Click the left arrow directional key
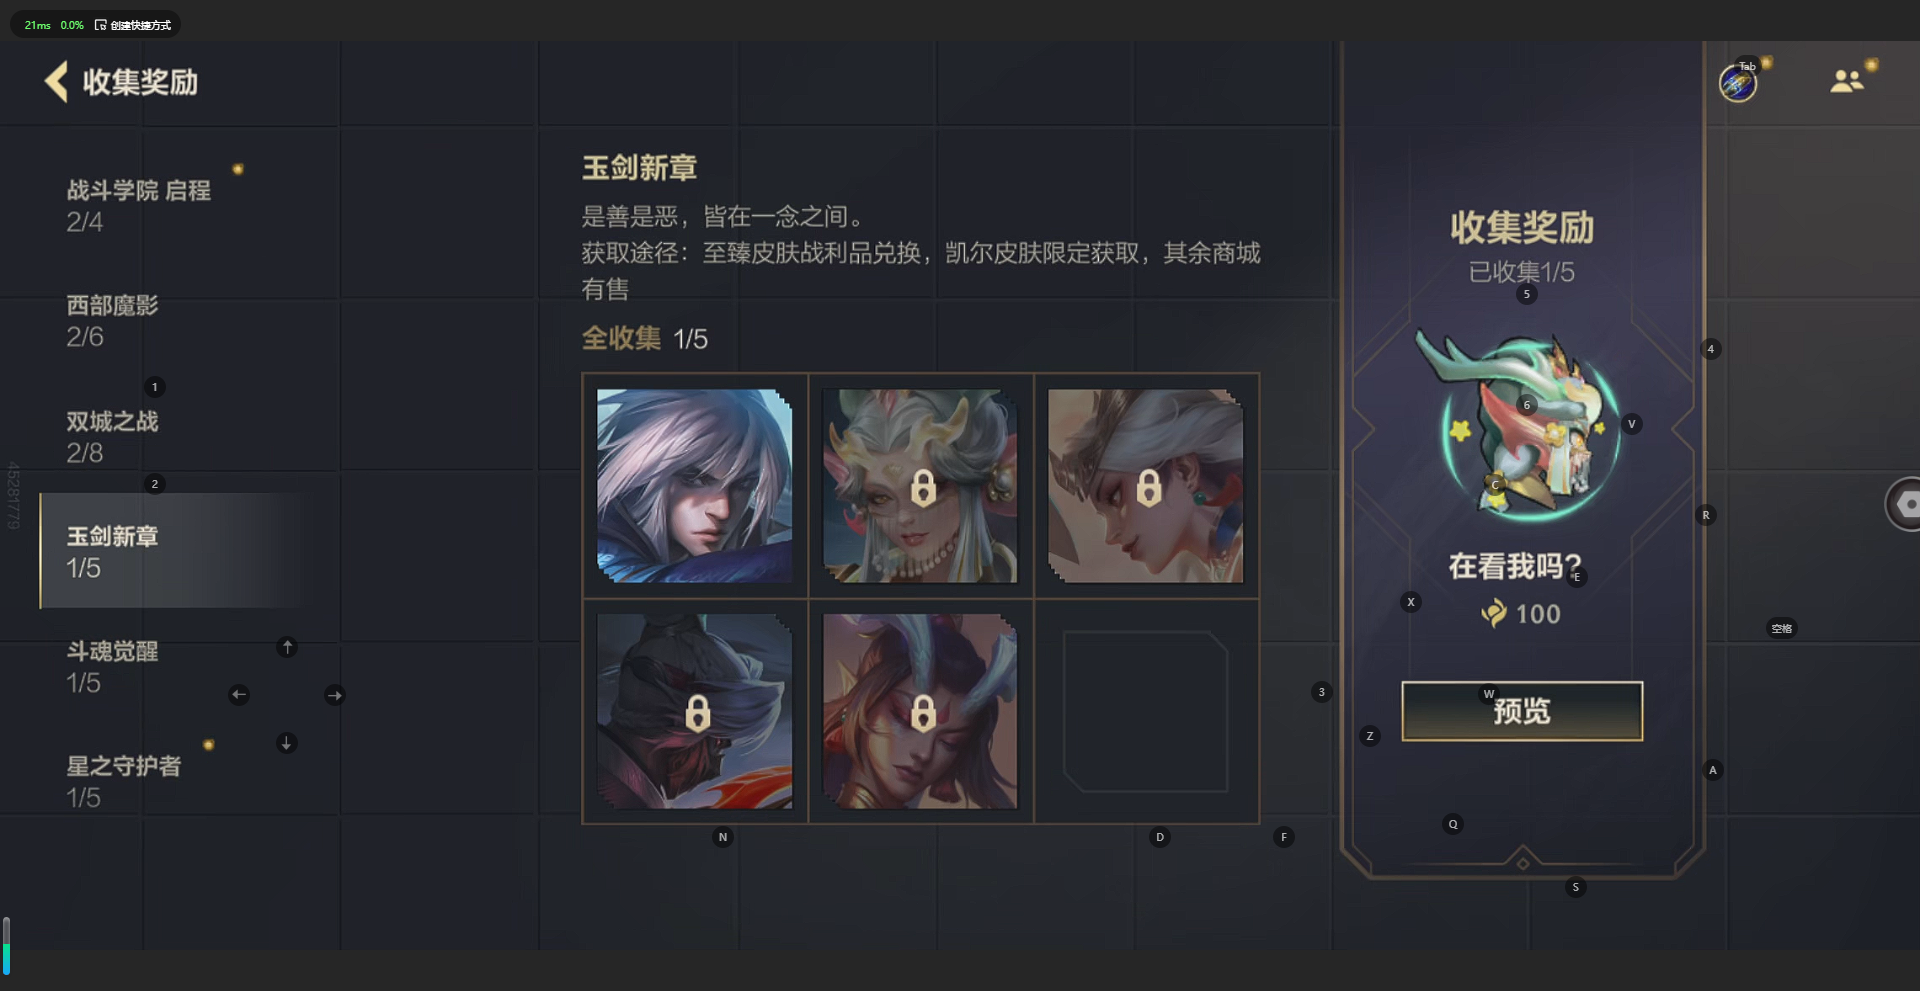1920x991 pixels. coord(239,695)
